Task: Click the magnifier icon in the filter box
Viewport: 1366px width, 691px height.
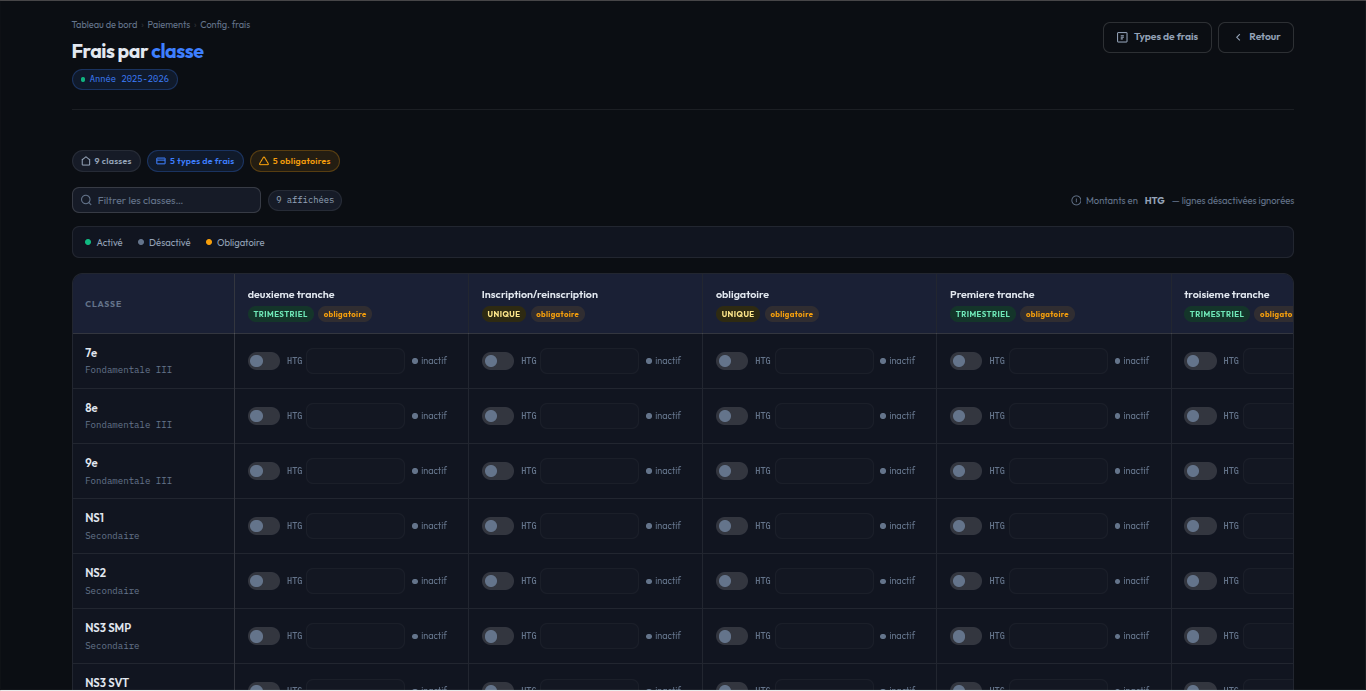Action: [87, 200]
